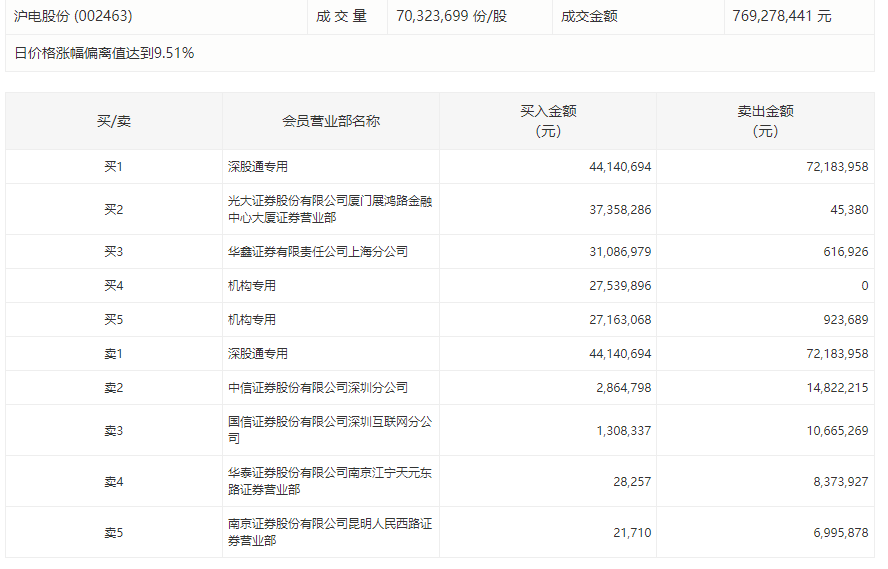Select the 卖2 row label
This screenshot has height=569, width=888.
tap(113, 387)
